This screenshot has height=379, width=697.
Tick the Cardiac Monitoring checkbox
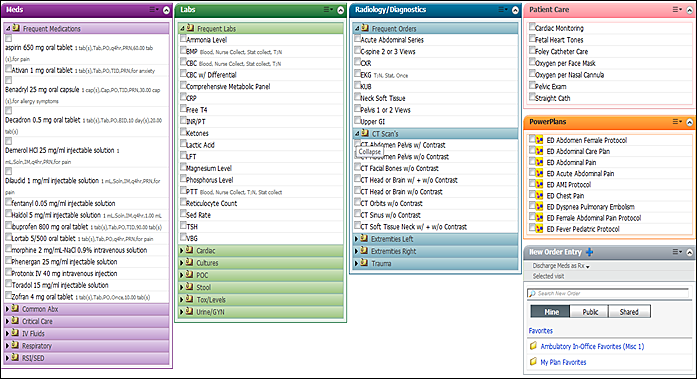pos(532,27)
